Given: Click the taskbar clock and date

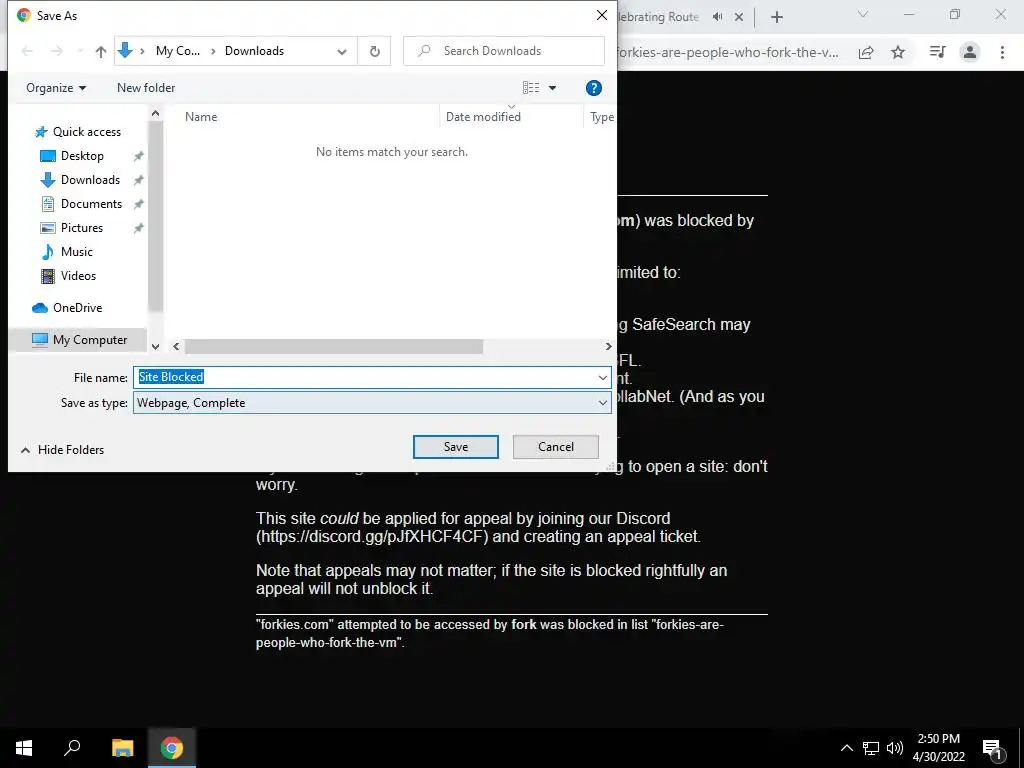Looking at the screenshot, I should (x=938, y=748).
